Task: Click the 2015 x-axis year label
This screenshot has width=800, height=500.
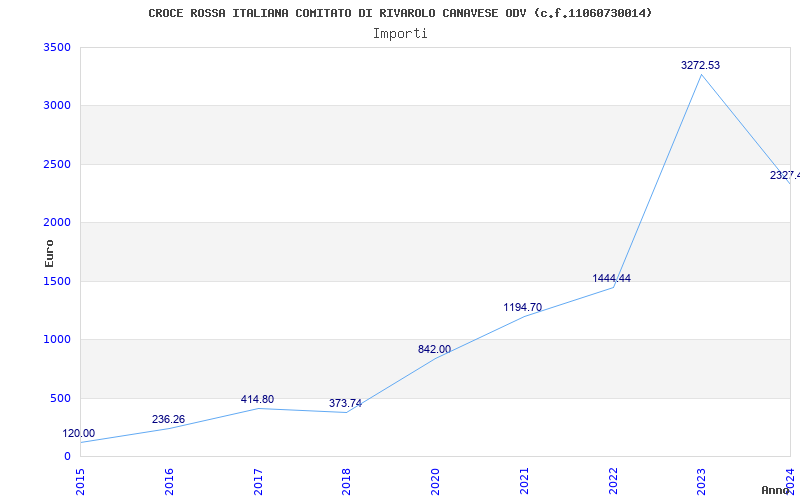Action: (x=80, y=482)
